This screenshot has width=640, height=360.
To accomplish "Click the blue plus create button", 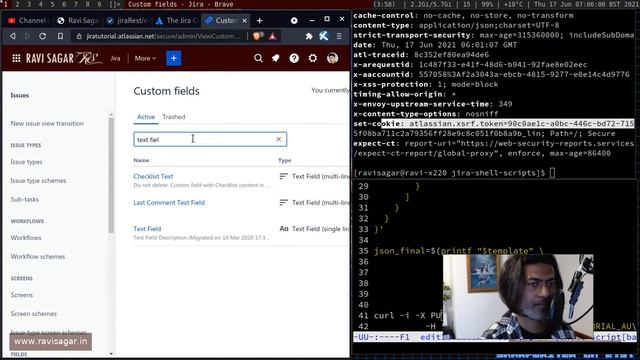I will tap(173, 58).
